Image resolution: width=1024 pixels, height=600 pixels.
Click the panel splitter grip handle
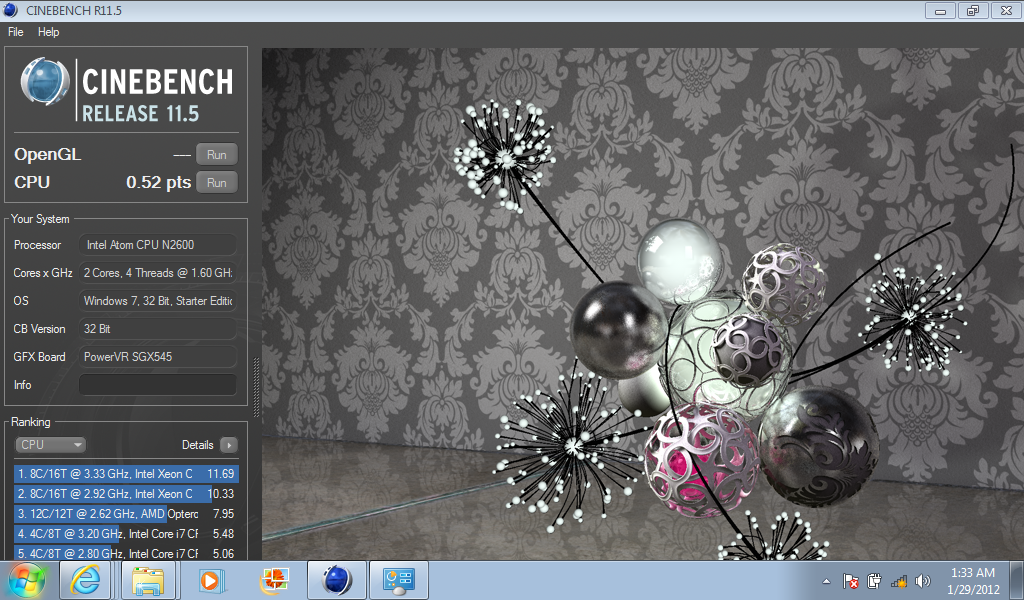click(x=256, y=387)
